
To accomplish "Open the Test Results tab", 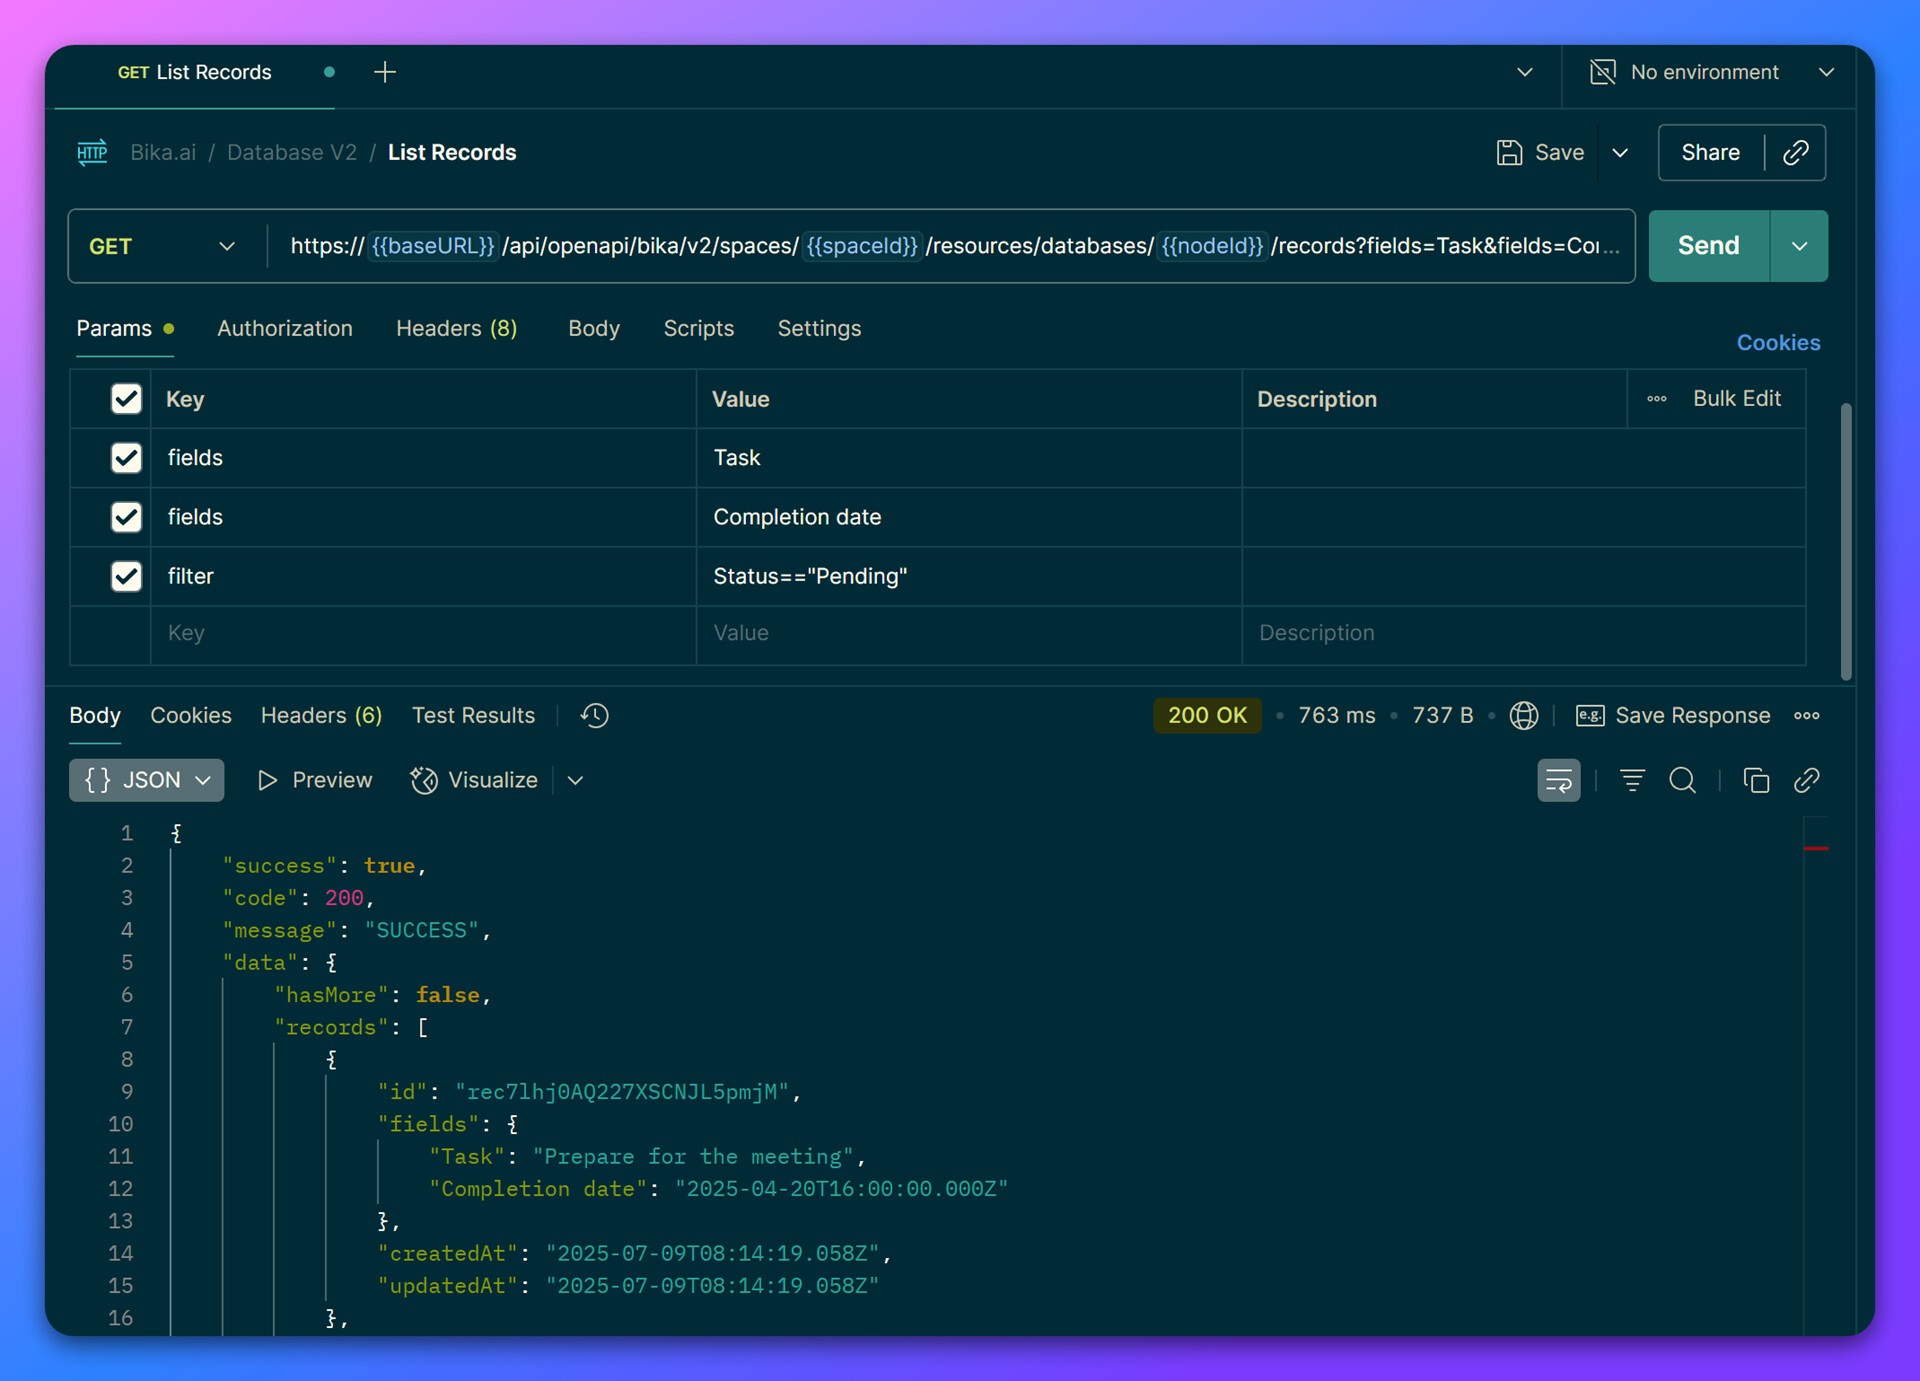I will tap(473, 715).
